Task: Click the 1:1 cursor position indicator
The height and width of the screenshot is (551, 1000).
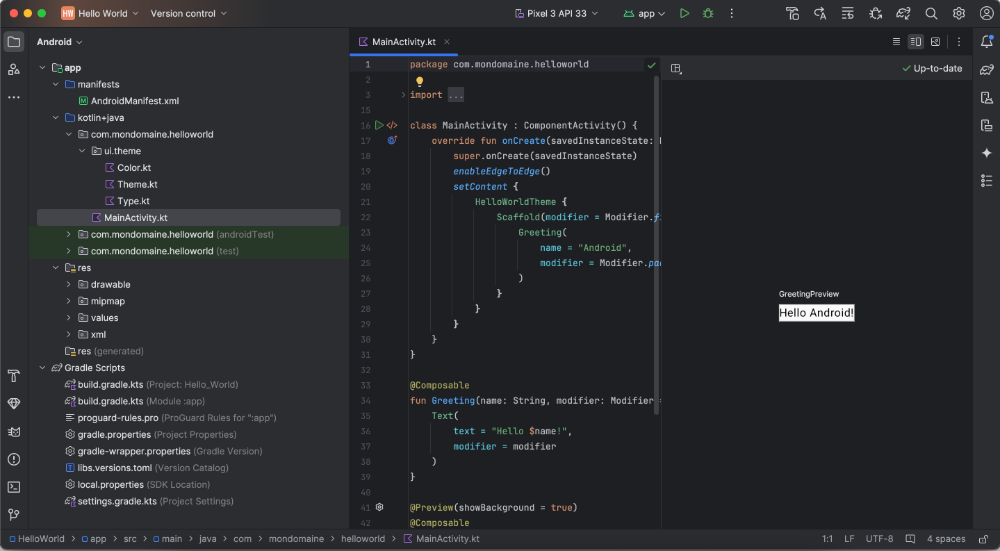Action: (x=827, y=539)
